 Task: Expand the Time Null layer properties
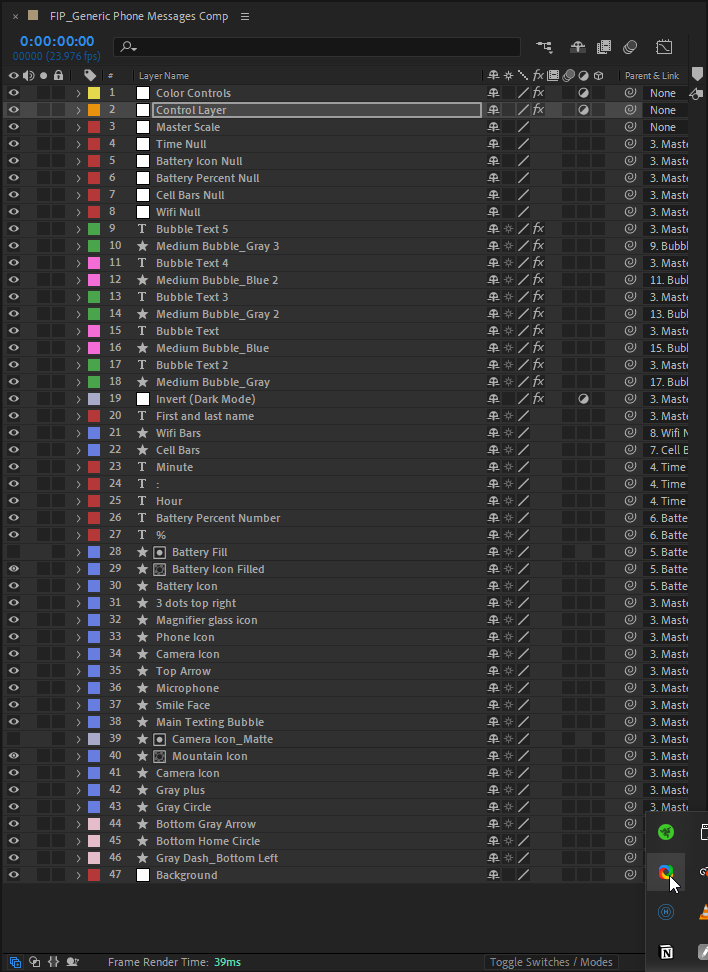[x=79, y=144]
